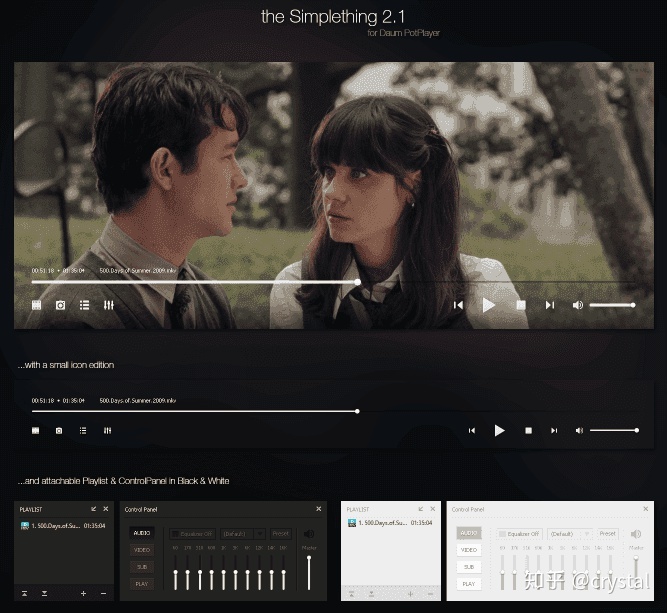Select AUDIO tab in white Control Panel
This screenshot has width=667, height=613.
(x=469, y=533)
